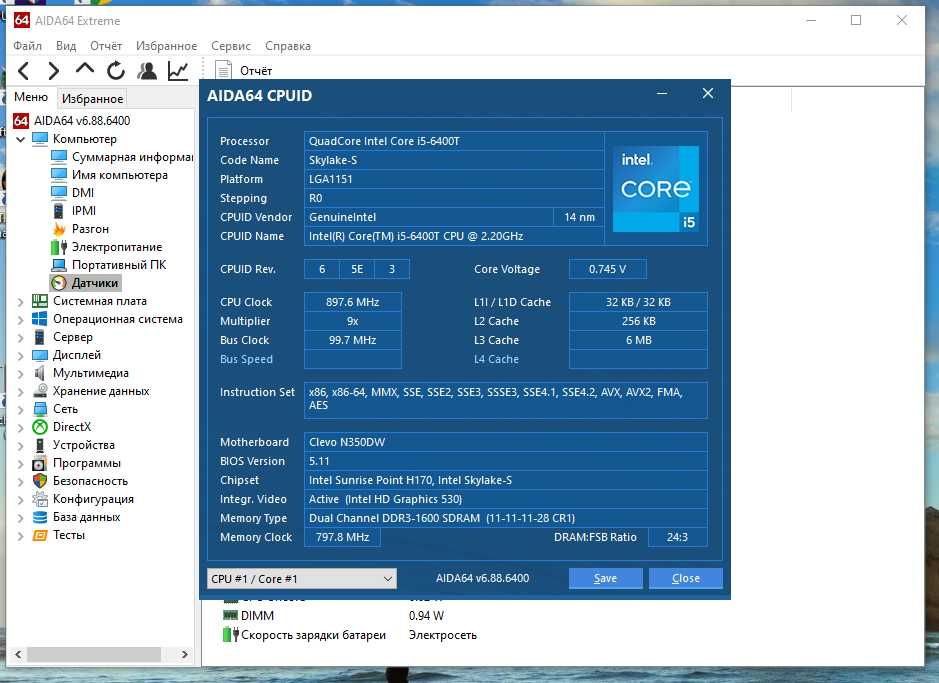Click the Дисплей monitor icon
This screenshot has width=939, height=683.
click(40, 355)
